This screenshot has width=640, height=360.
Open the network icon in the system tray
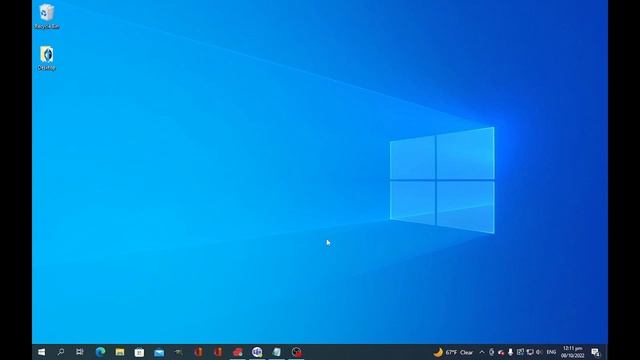[530, 352]
